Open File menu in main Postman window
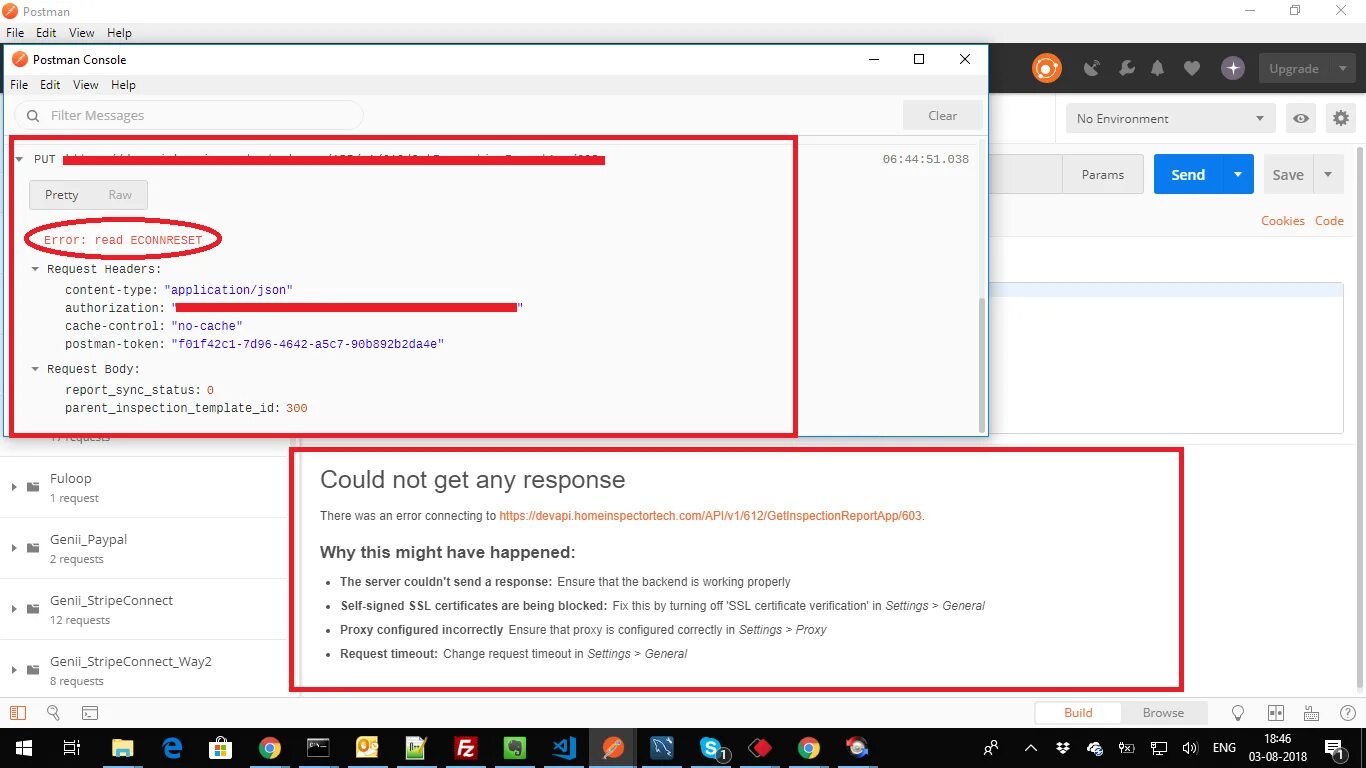 coord(15,33)
